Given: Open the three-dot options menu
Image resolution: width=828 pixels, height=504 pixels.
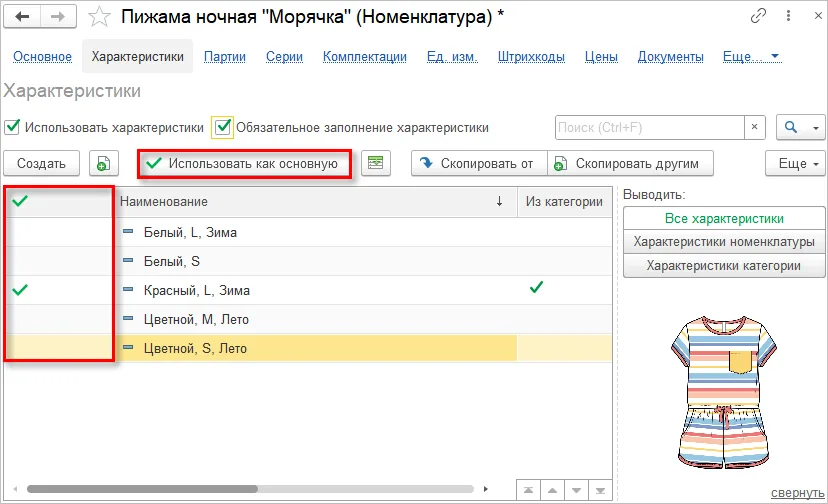Looking at the screenshot, I should tap(788, 16).
